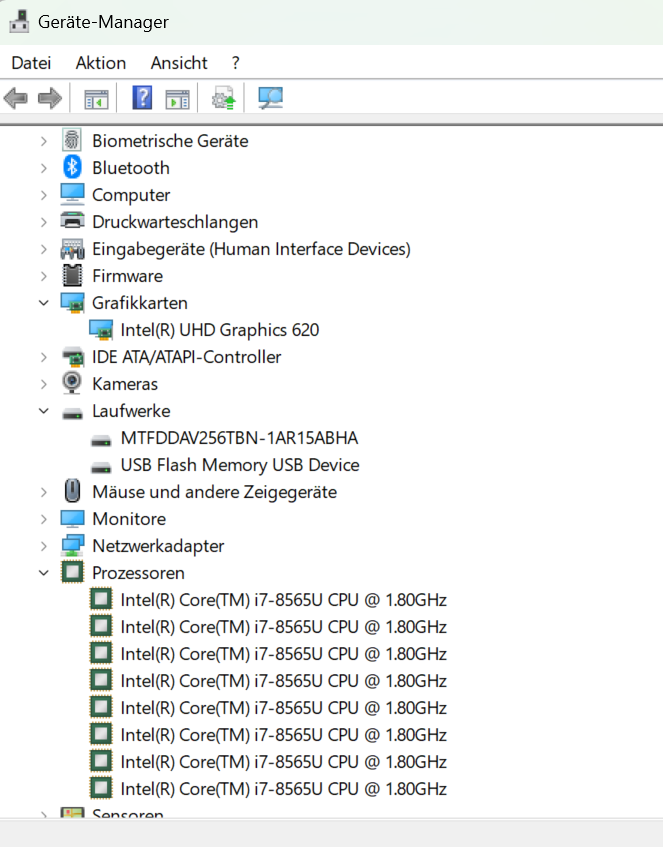Collapse the Grafikkarten node
Image resolution: width=663 pixels, height=847 pixels.
tap(44, 303)
